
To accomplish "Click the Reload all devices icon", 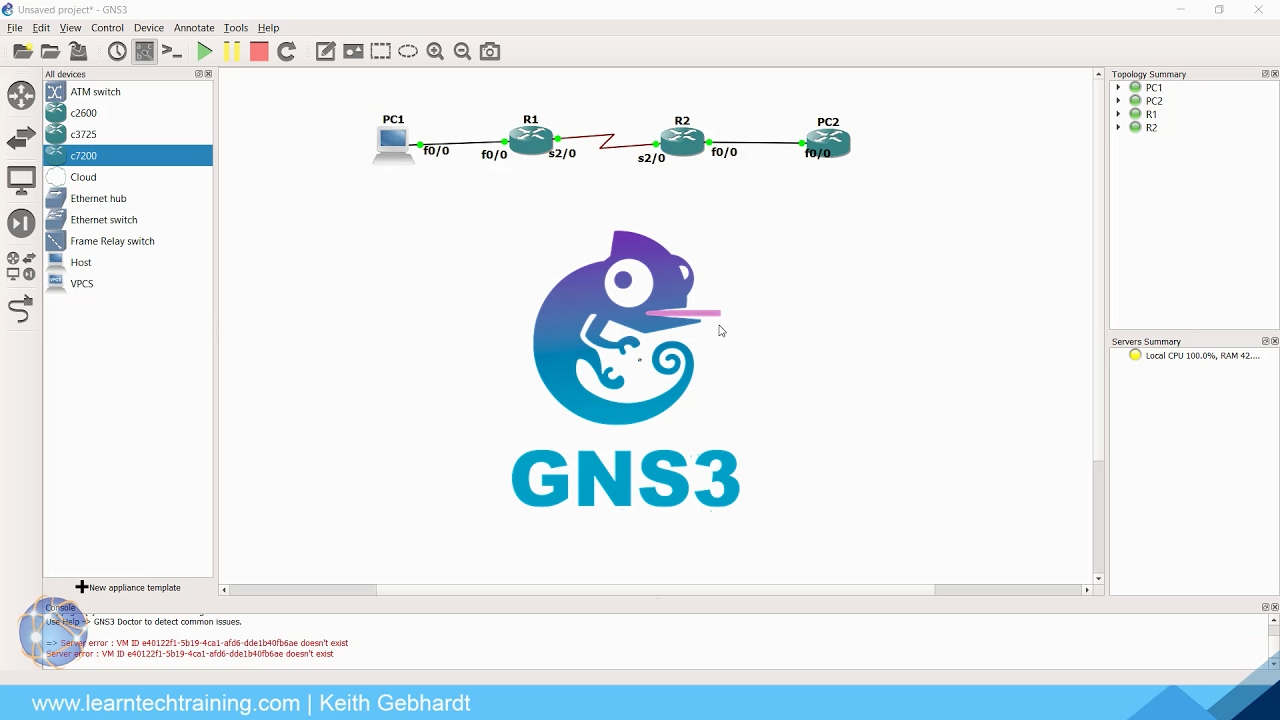I will 287,51.
